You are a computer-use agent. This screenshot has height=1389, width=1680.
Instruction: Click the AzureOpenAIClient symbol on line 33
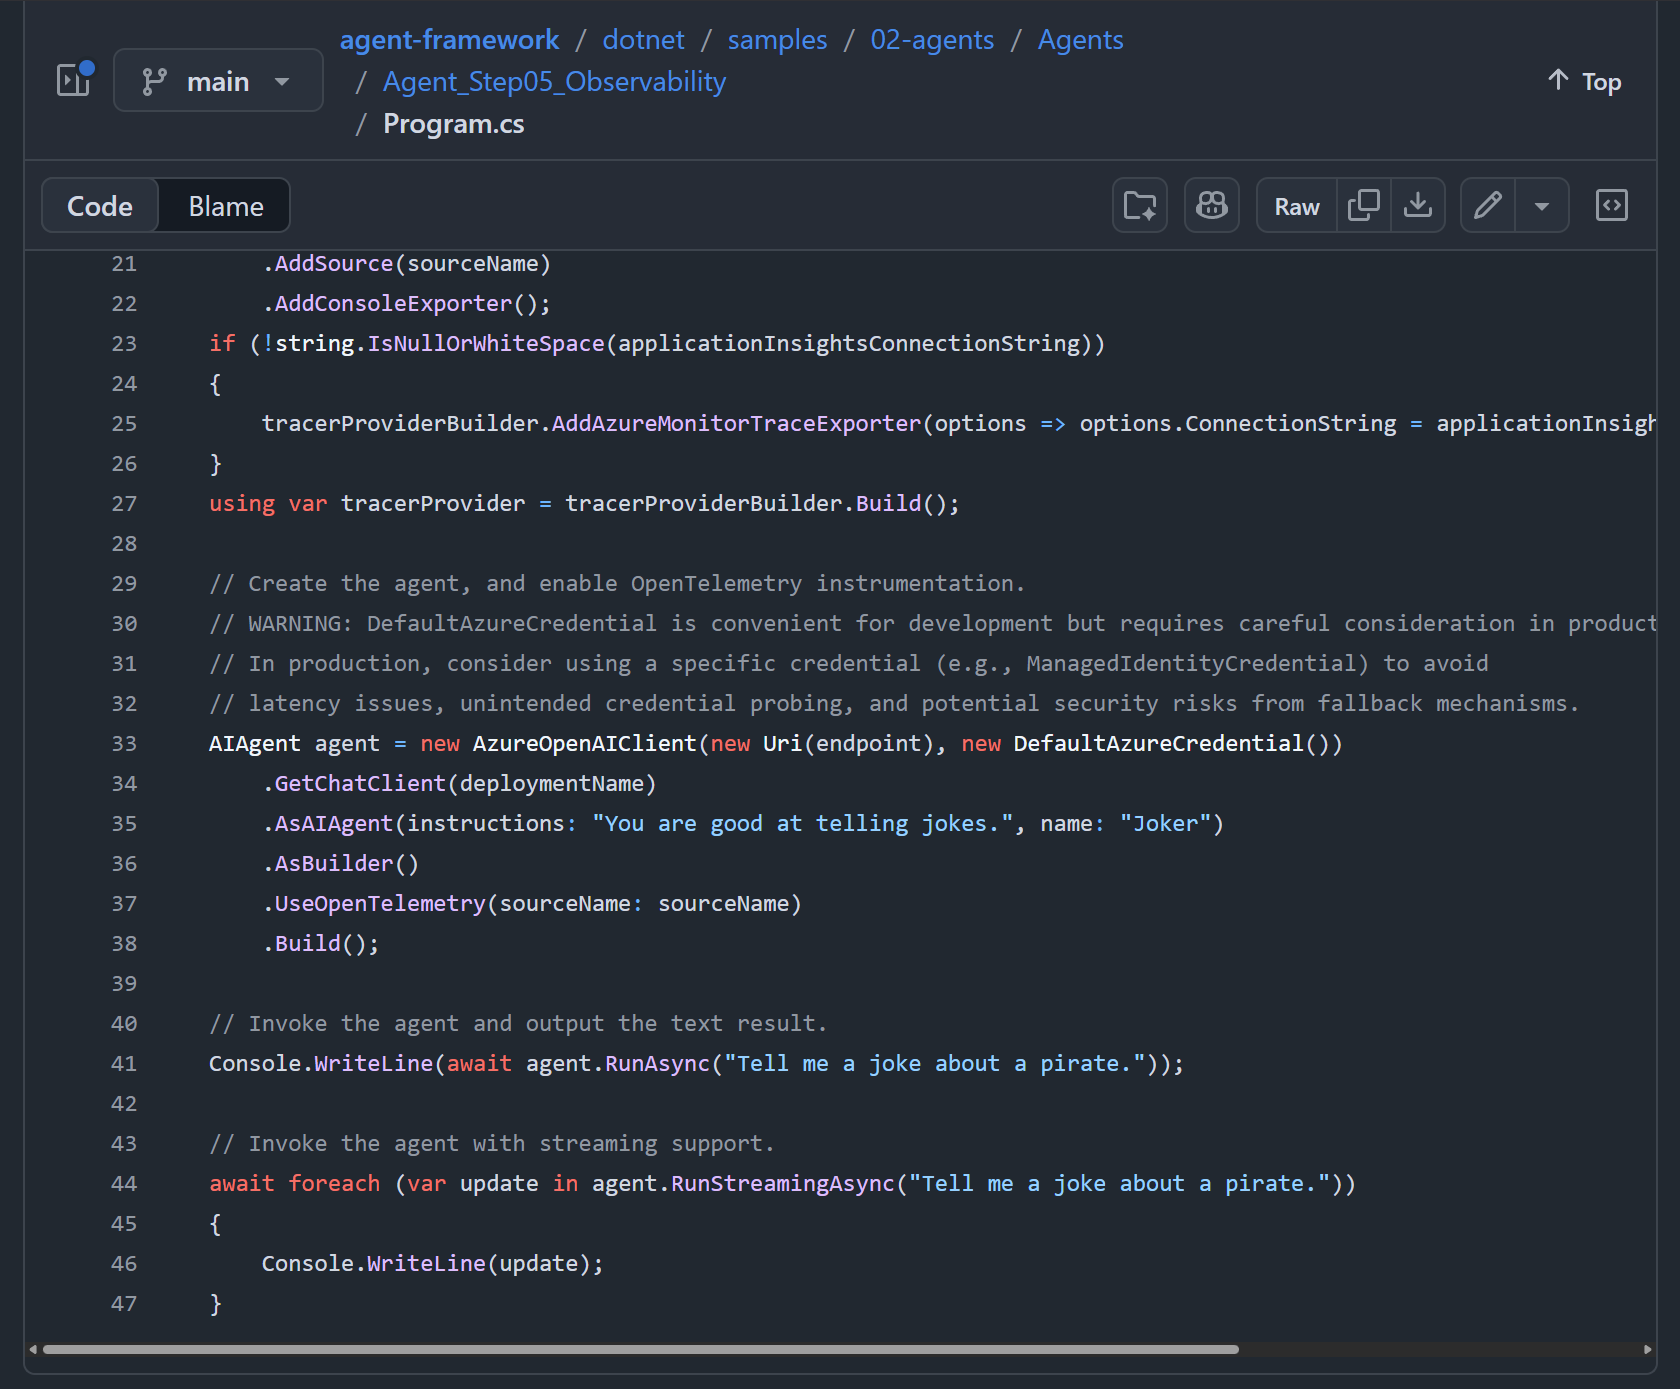[x=584, y=744]
